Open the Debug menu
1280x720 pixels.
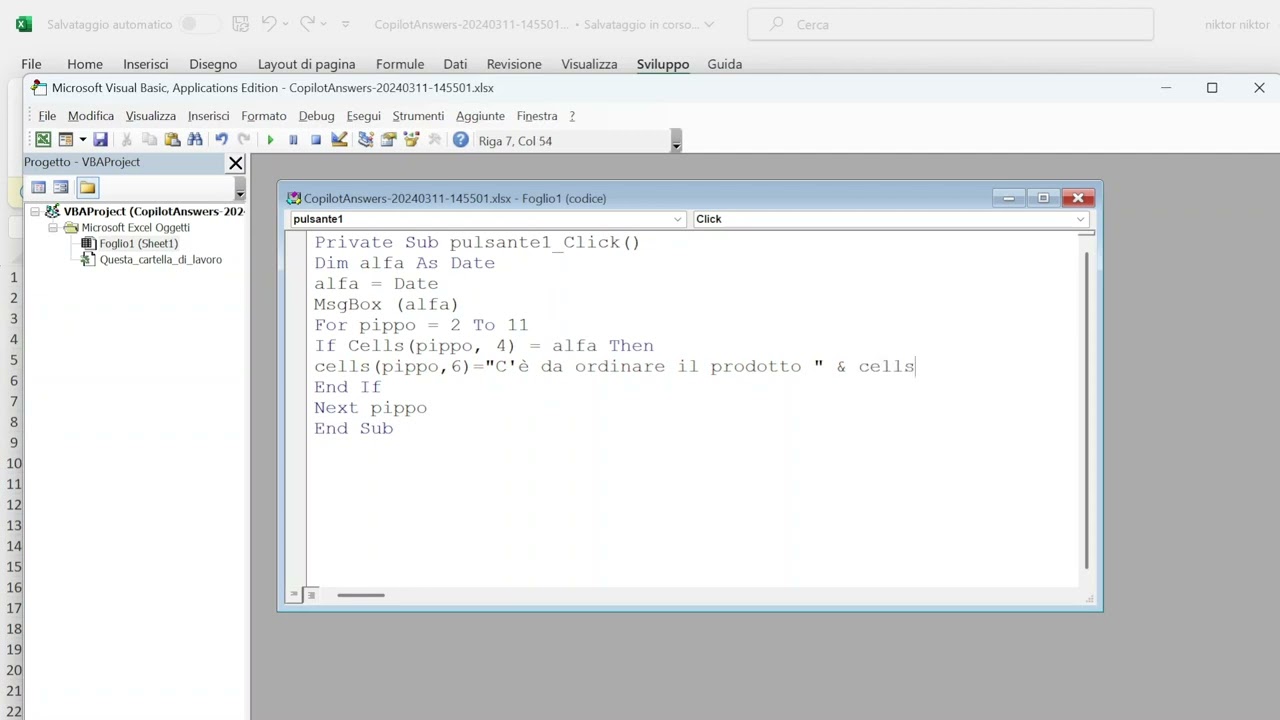pyautogui.click(x=316, y=116)
